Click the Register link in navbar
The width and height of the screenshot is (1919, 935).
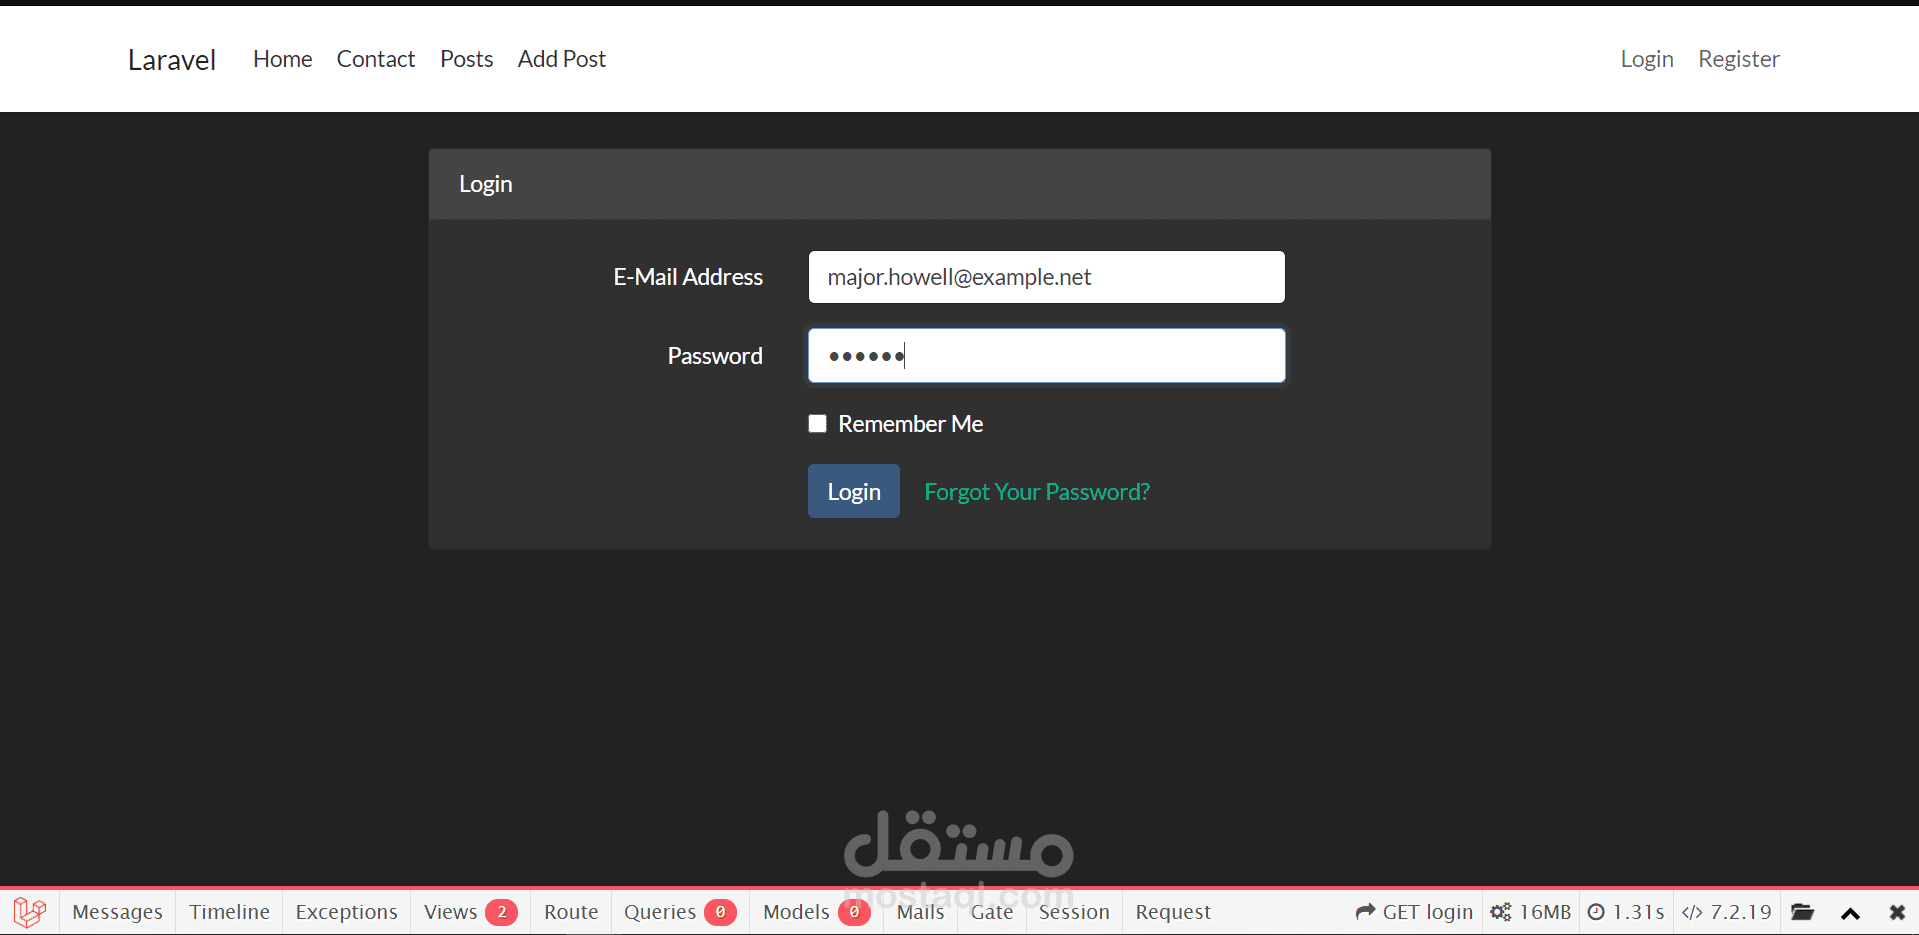[1739, 59]
